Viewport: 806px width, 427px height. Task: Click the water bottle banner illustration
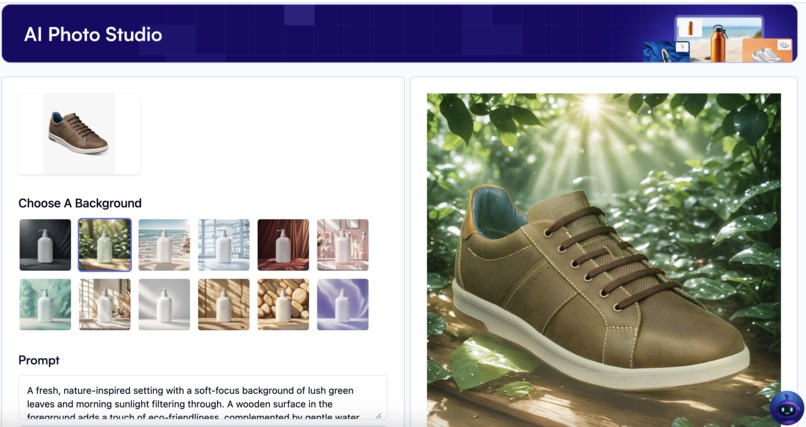click(x=719, y=40)
